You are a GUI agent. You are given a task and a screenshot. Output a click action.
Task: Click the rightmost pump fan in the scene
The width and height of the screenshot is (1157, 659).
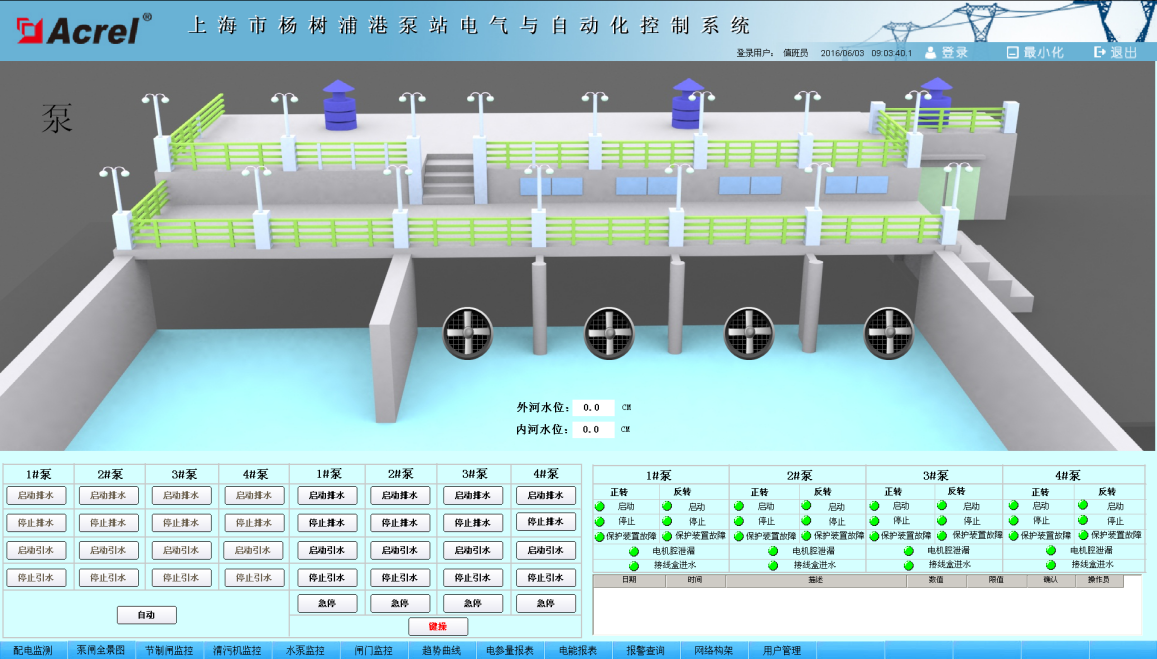(888, 332)
